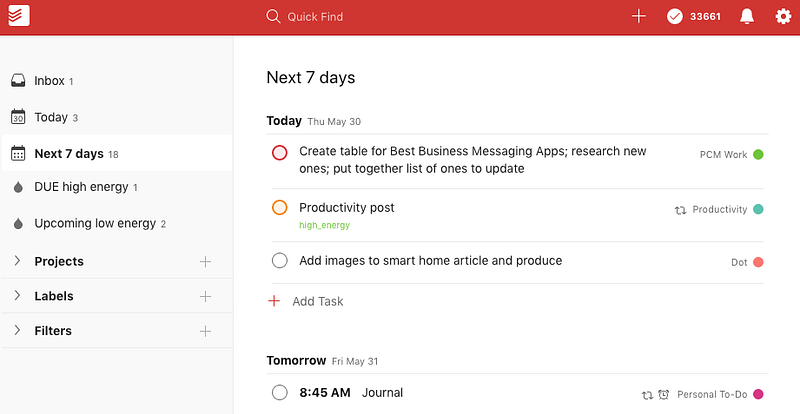Open the notifications bell
The width and height of the screenshot is (800, 414).
coord(746,16)
